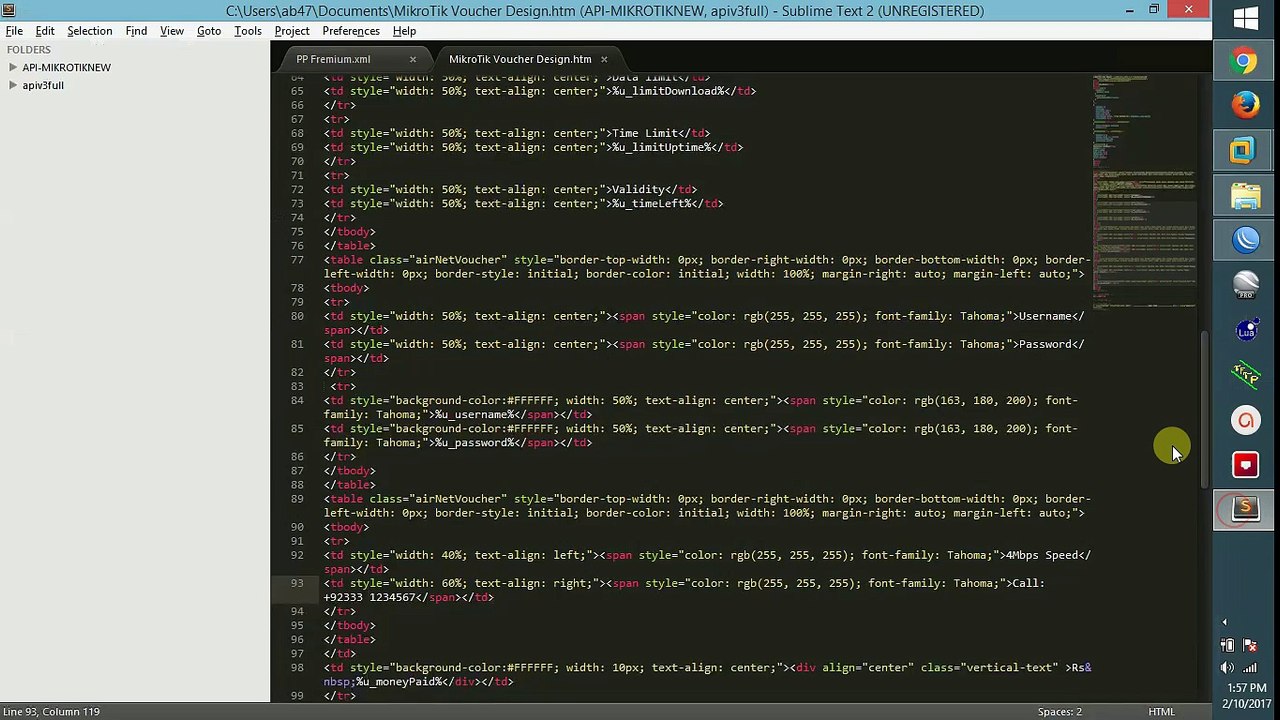Image resolution: width=1280 pixels, height=720 pixels.
Task: Expand the API-MIKROTIKNEW folder arrow
Action: (13, 67)
